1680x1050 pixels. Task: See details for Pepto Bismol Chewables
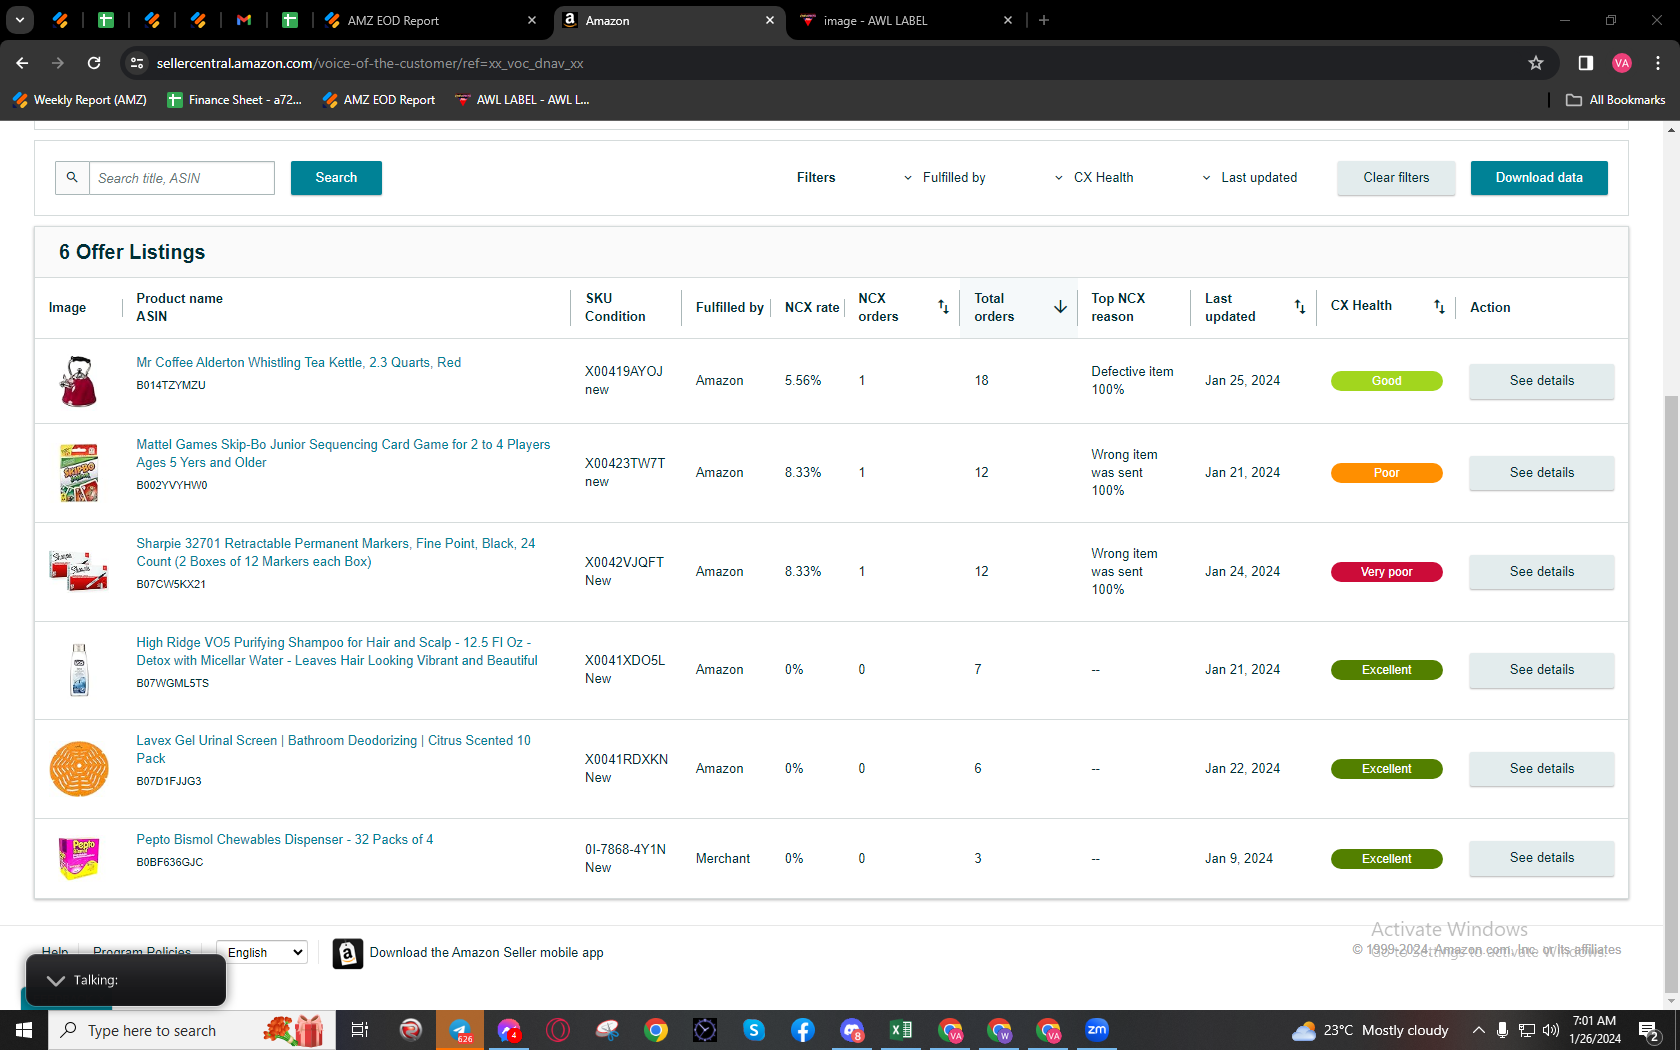pyautogui.click(x=1541, y=858)
